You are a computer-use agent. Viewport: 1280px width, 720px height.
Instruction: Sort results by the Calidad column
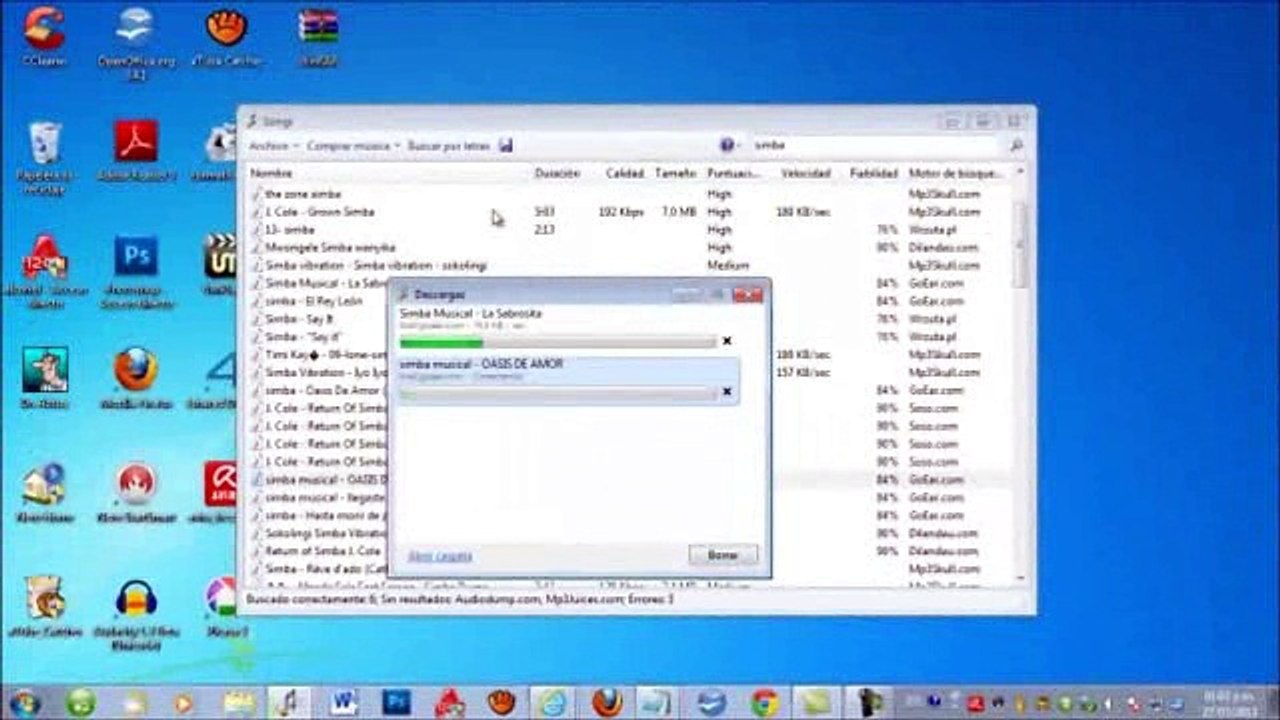(625, 174)
